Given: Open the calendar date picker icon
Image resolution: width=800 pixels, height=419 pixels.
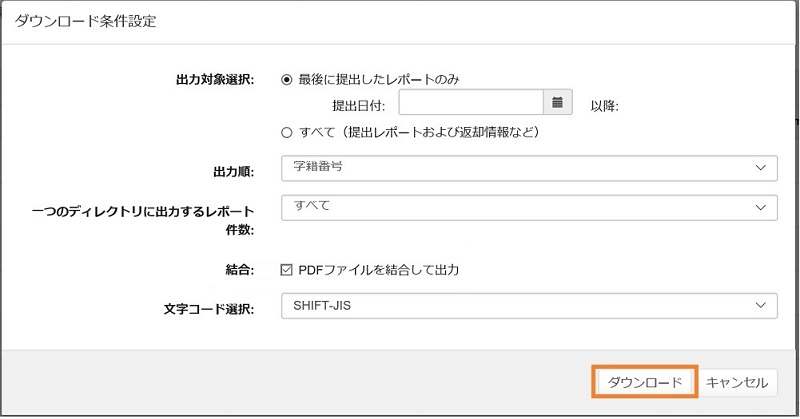Looking at the screenshot, I should 557,103.
